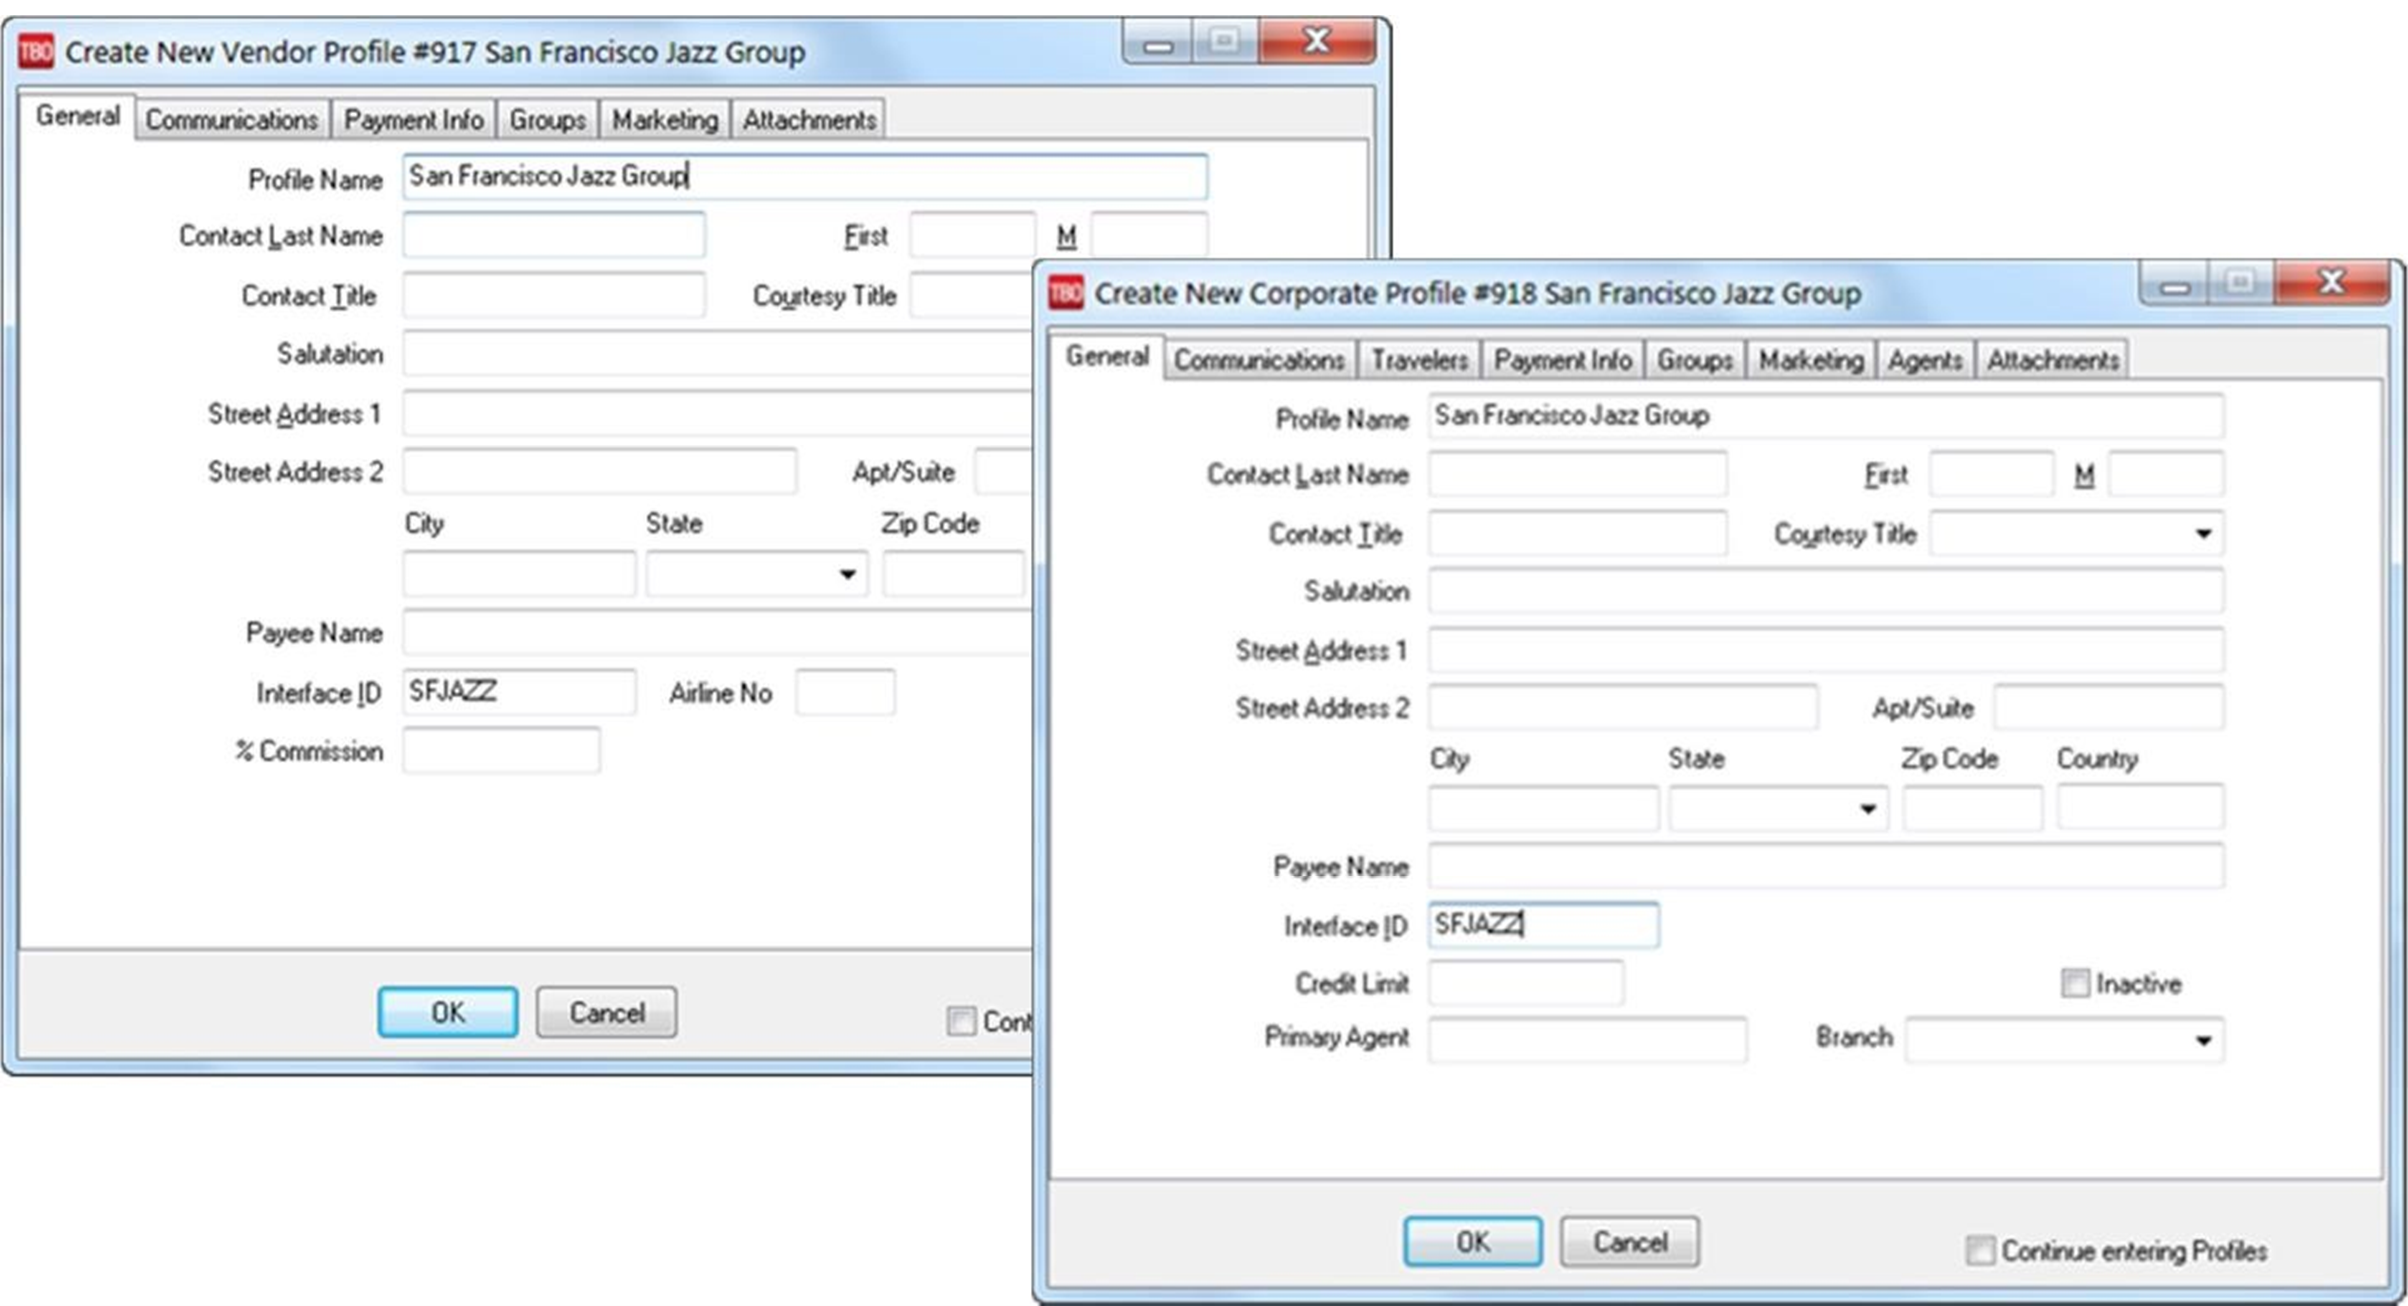Toggle the Continue checkbox on the Vendor dialog
This screenshot has height=1306, width=2408.
pos(961,1021)
